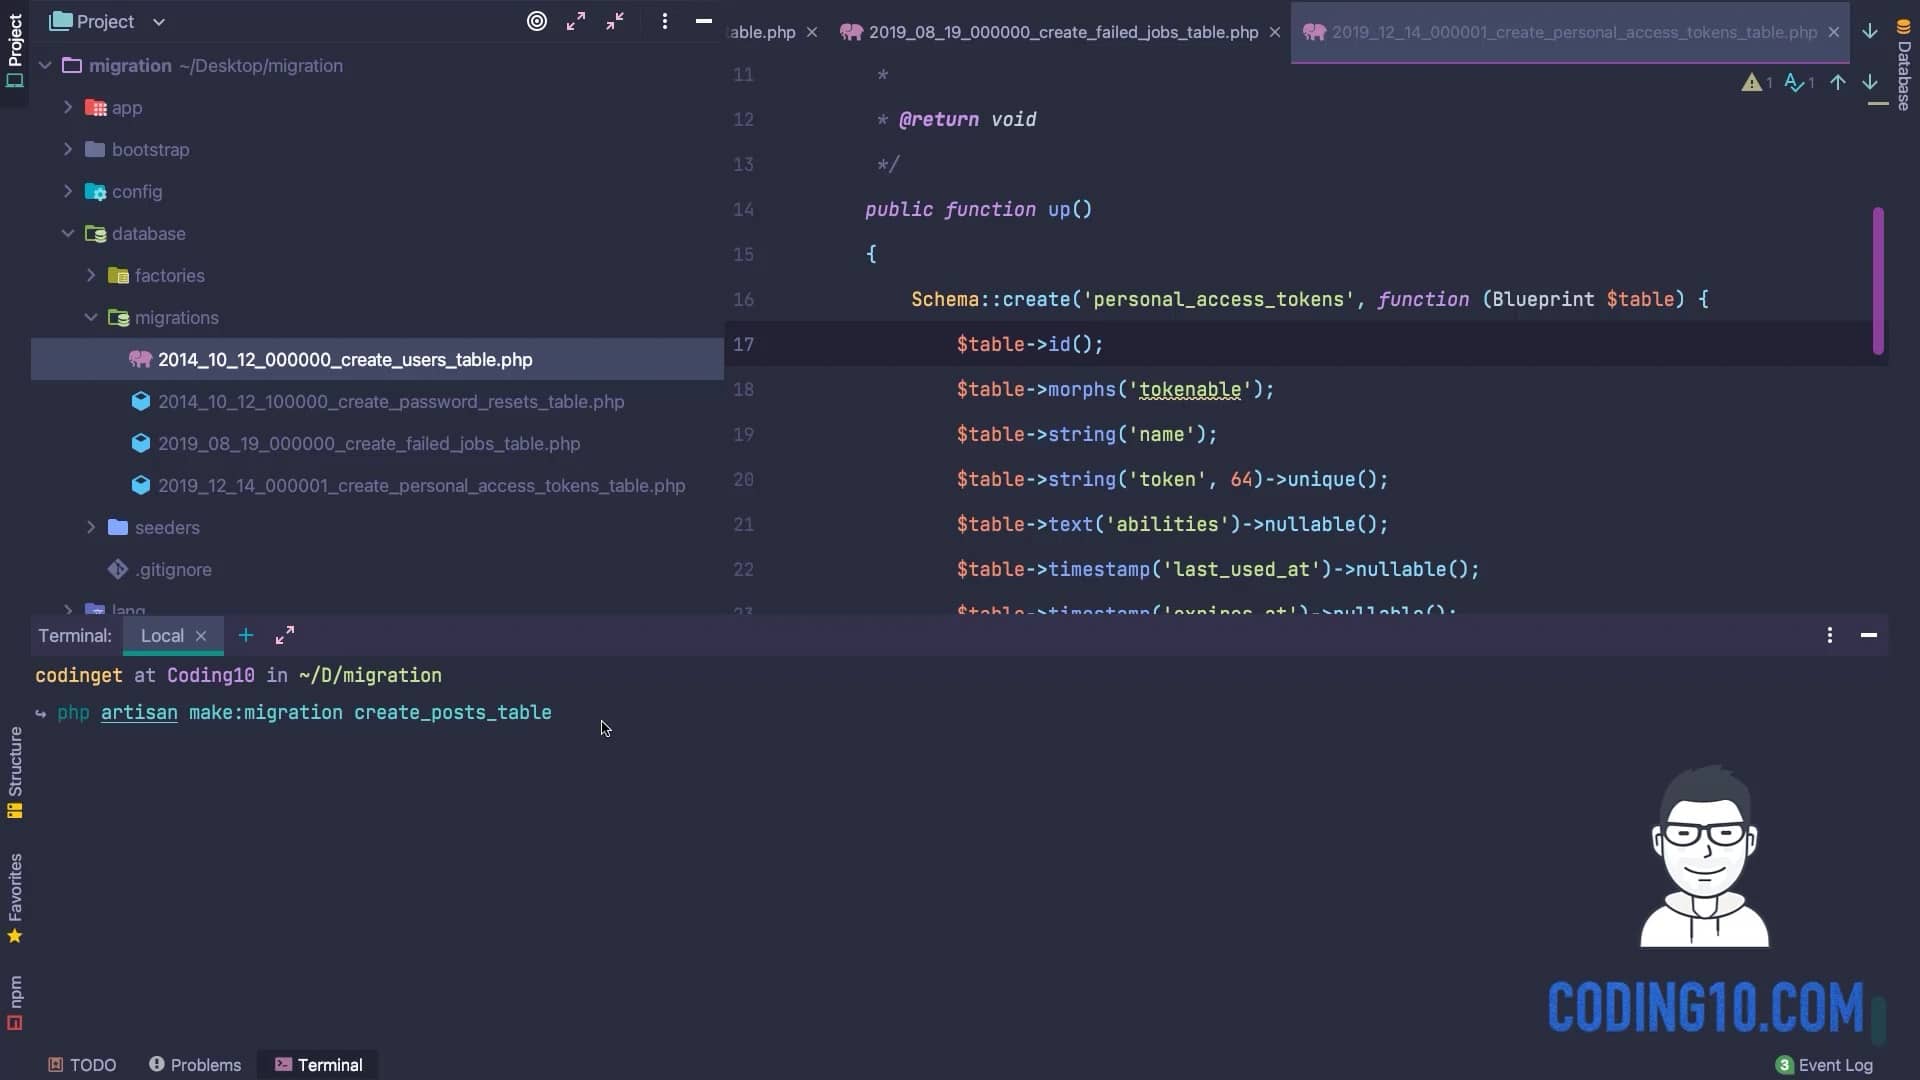Open terminal panel options menu

tap(1830, 636)
